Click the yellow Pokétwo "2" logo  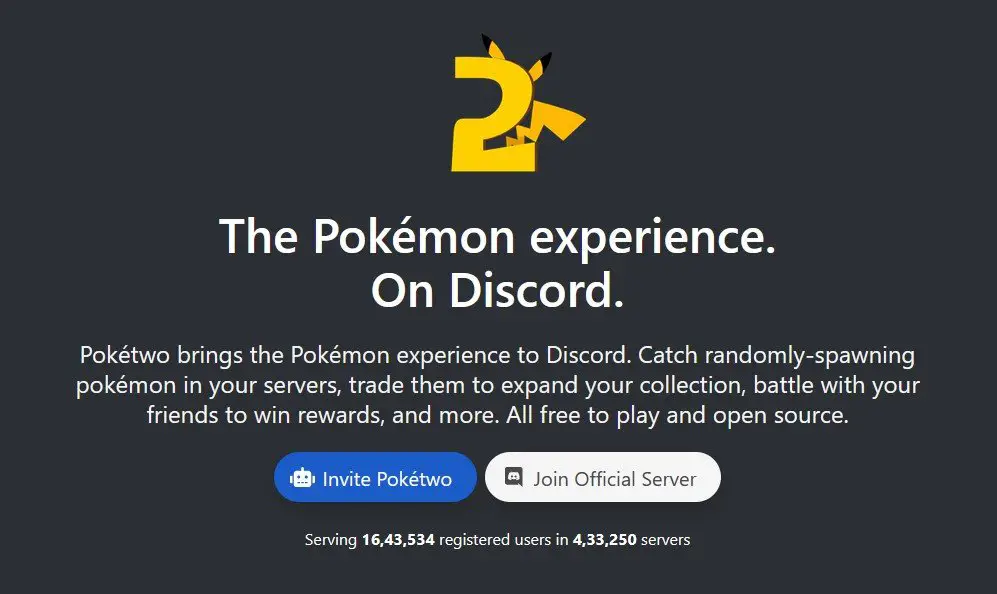tap(516, 103)
